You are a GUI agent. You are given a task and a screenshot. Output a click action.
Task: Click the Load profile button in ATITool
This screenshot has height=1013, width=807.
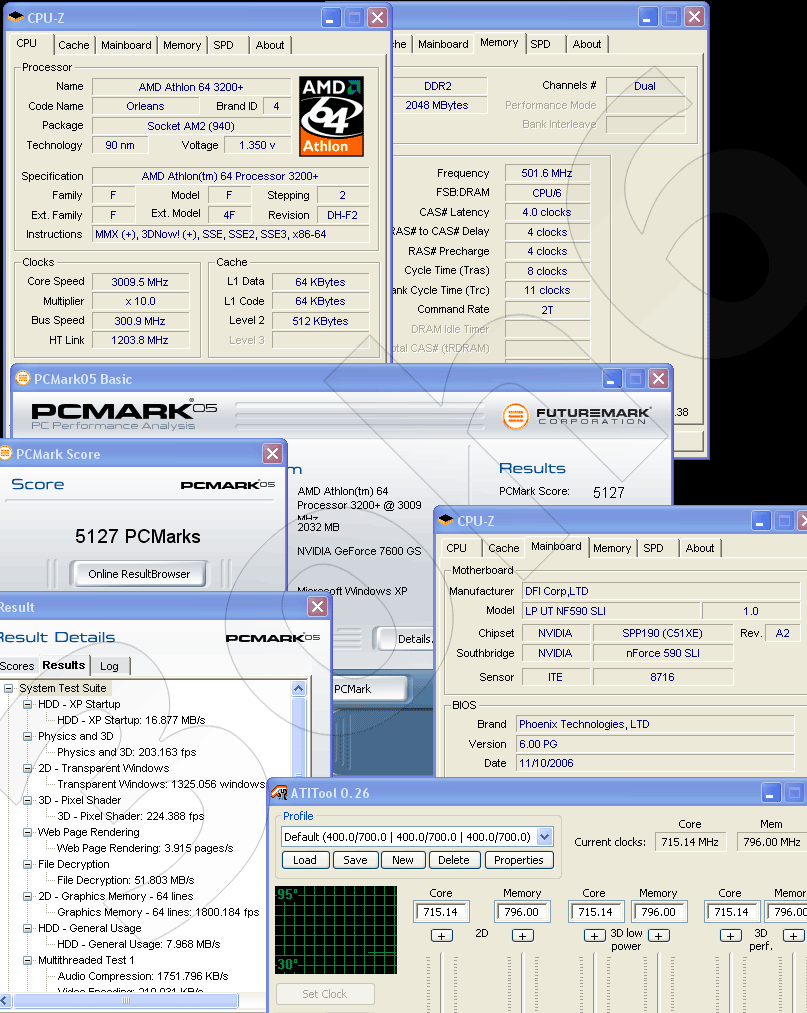click(305, 860)
